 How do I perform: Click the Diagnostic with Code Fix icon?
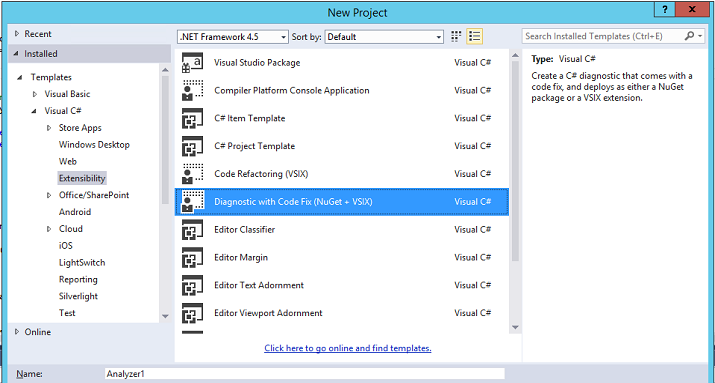(192, 202)
